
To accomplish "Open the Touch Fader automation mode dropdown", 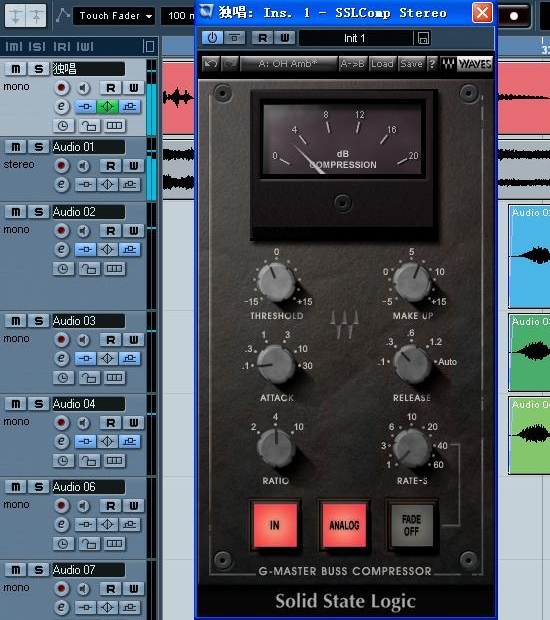I will click(x=114, y=16).
